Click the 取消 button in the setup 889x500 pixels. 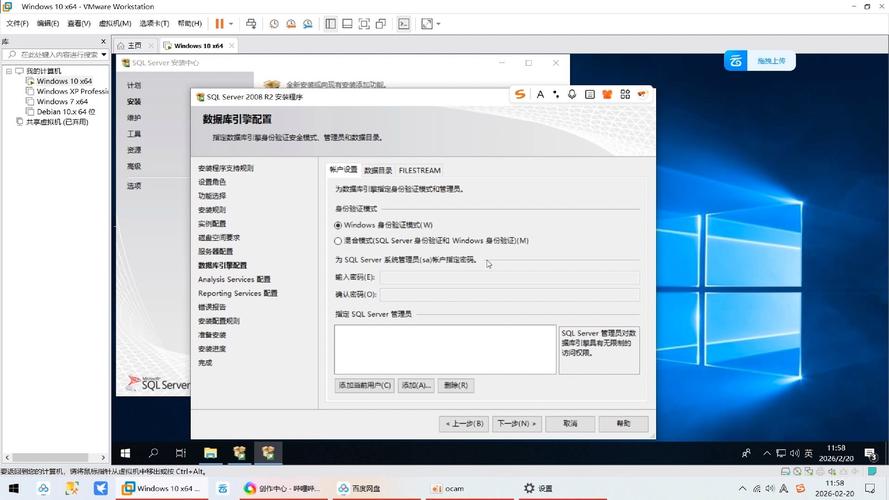point(570,423)
